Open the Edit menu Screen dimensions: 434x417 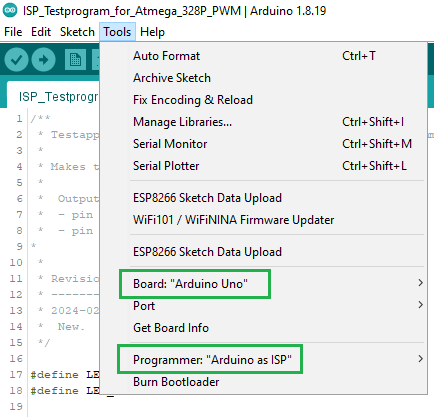tap(41, 32)
